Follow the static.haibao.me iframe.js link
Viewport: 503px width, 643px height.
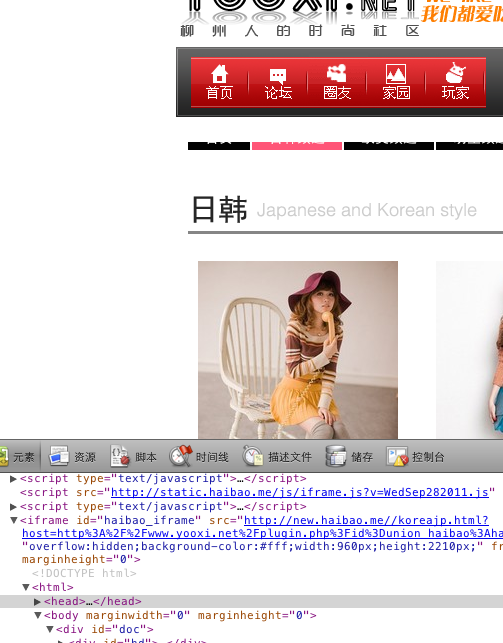300,492
